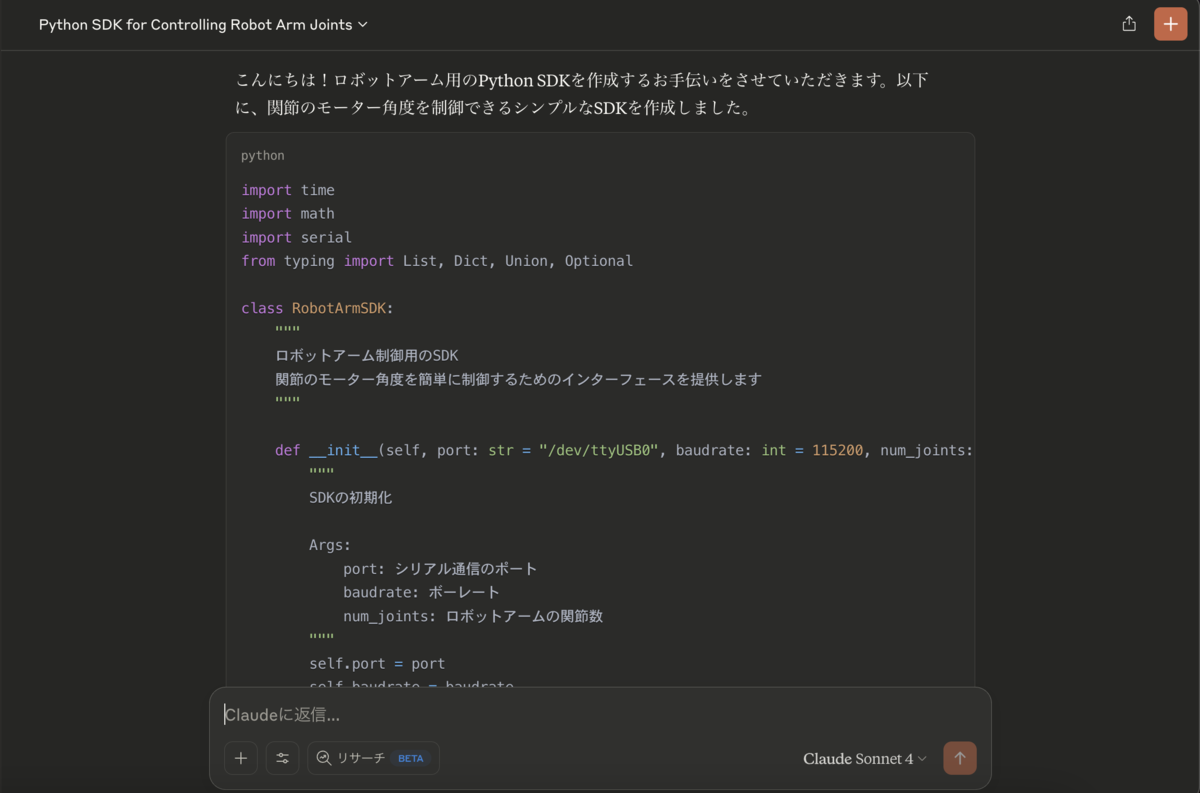Focus the Claudeに返信 input field
1200x793 pixels.
600,714
